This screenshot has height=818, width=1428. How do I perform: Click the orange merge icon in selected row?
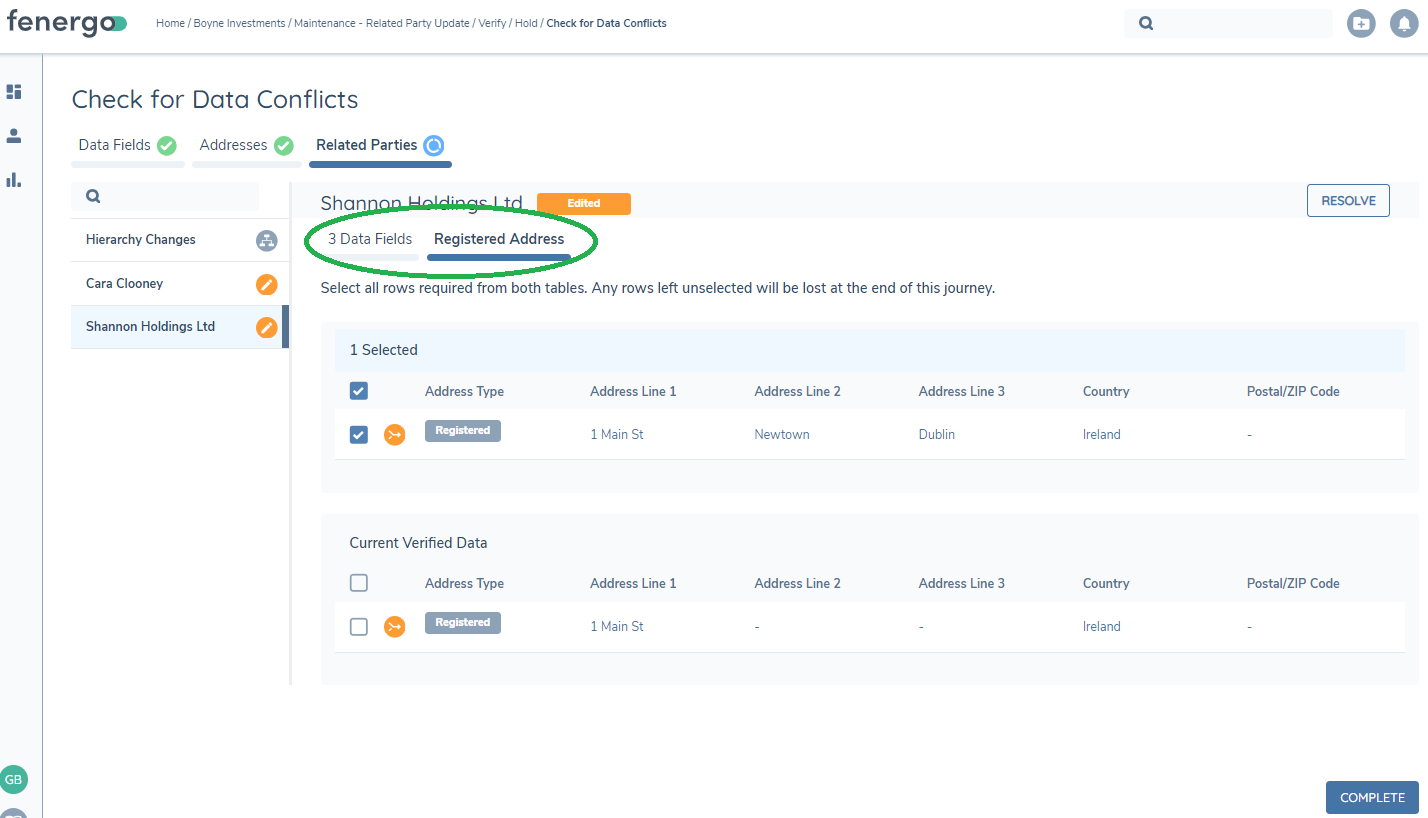pos(395,435)
